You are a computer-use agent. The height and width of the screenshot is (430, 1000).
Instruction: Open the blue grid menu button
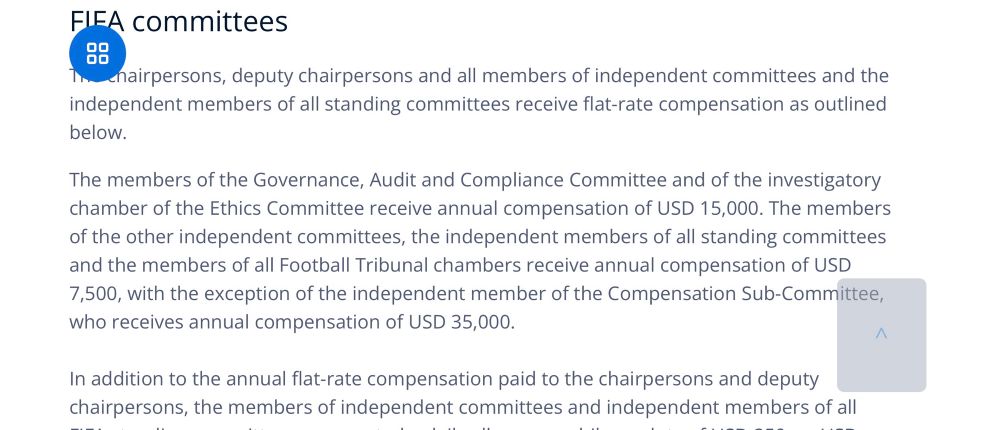(97, 54)
